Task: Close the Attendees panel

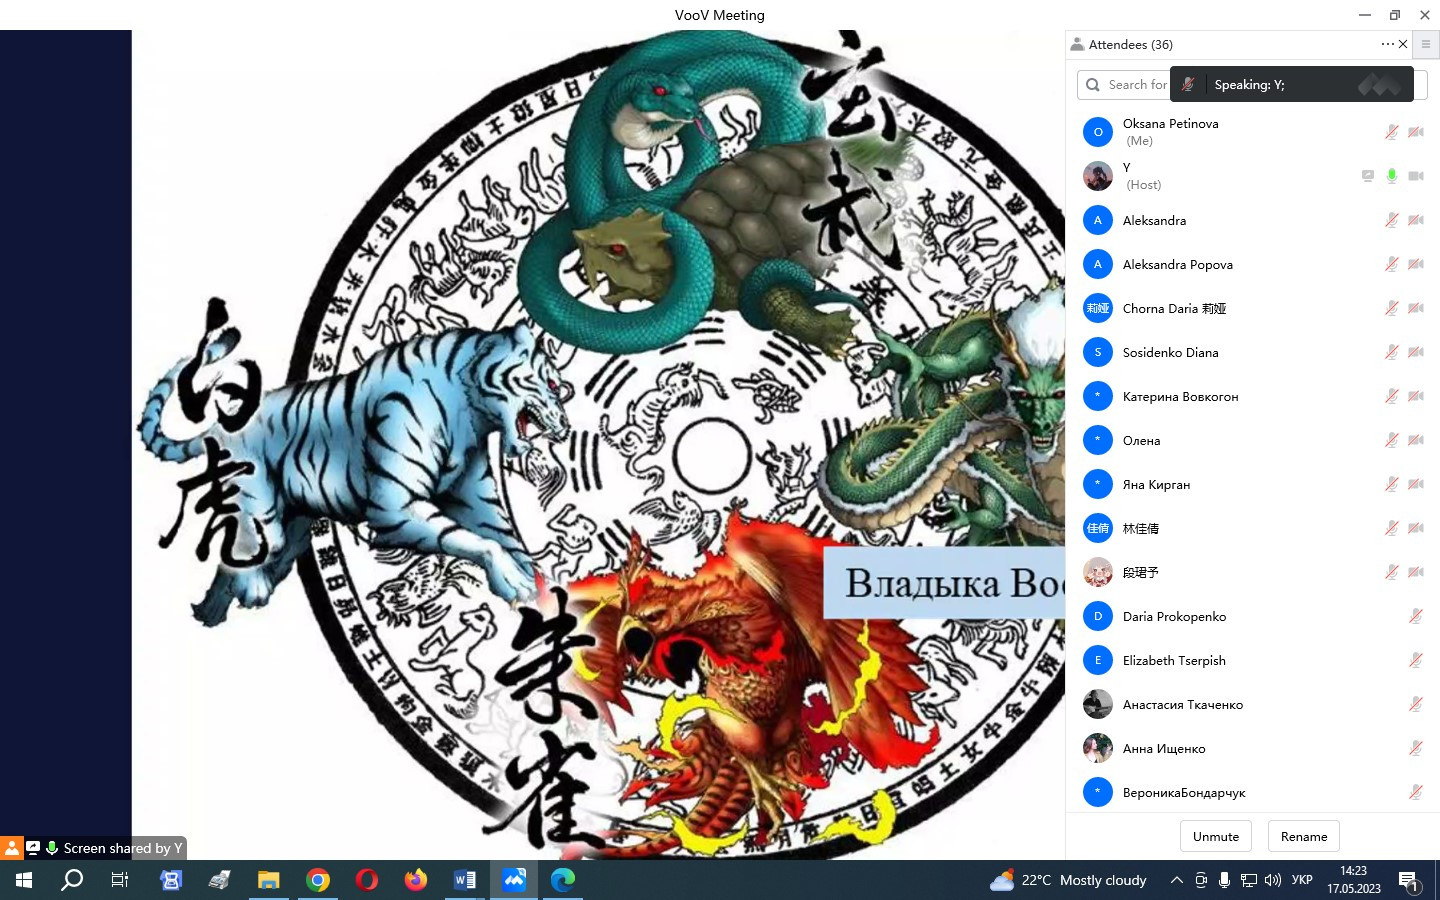Action: pyautogui.click(x=1403, y=44)
